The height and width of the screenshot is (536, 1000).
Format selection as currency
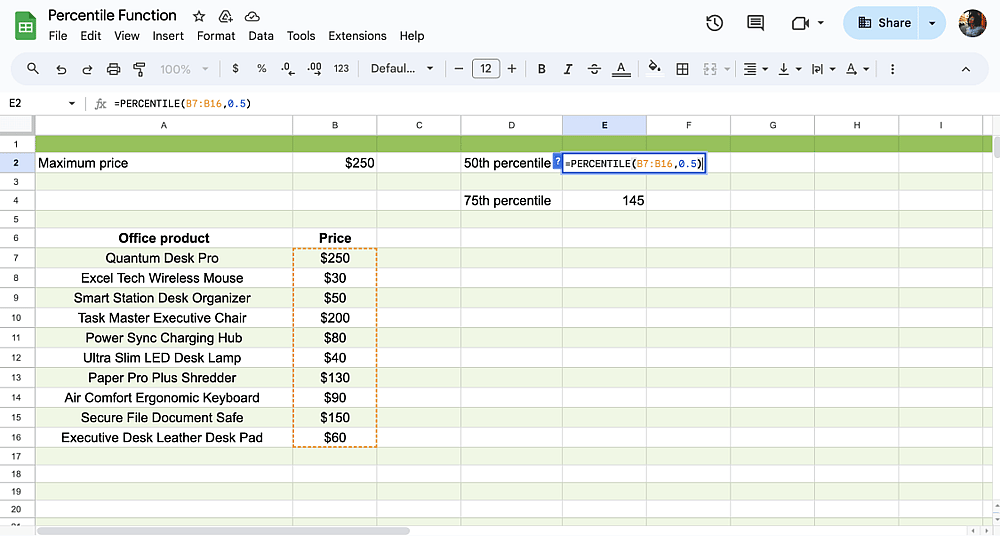(x=235, y=68)
